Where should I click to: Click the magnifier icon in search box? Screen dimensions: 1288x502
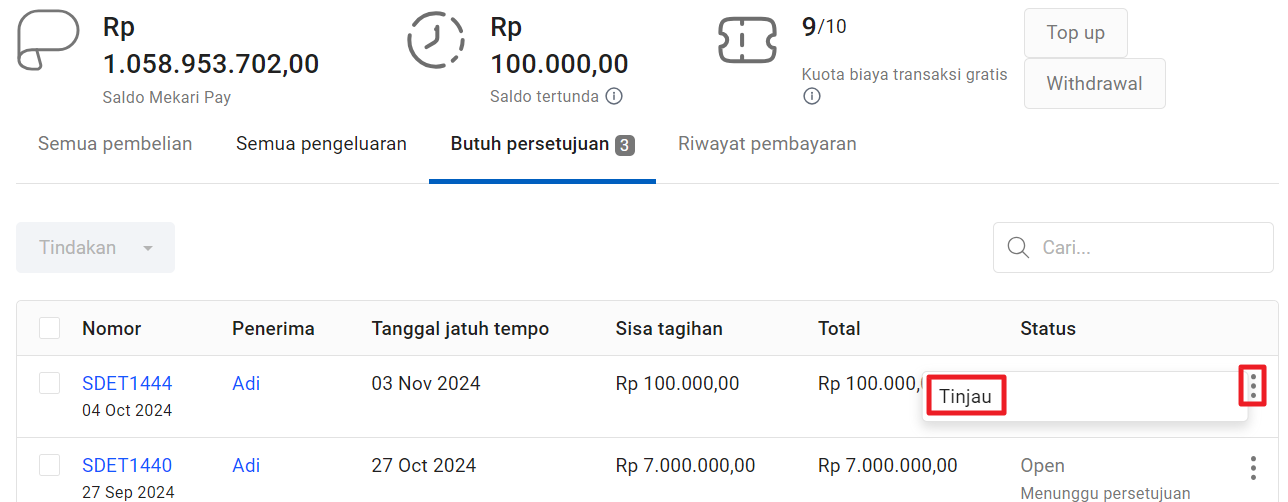pos(1018,247)
